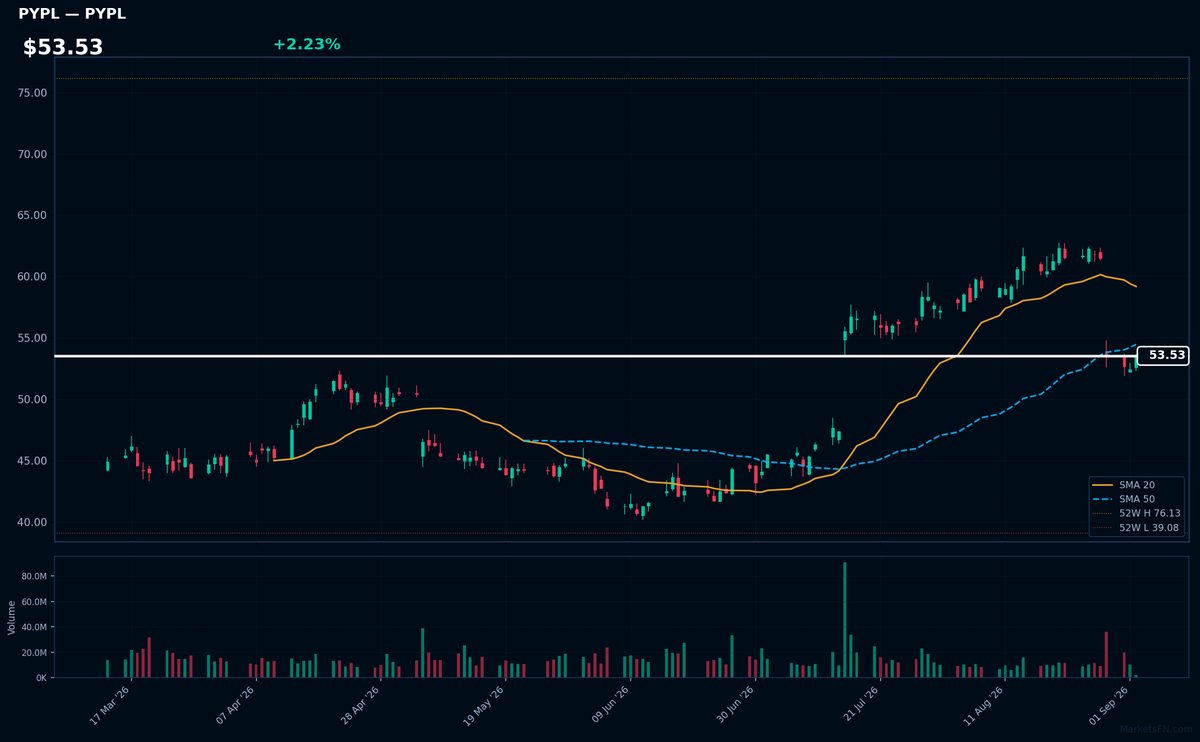This screenshot has height=742, width=1200.
Task: Click the 75.00 price axis label
Action: [x=33, y=93]
